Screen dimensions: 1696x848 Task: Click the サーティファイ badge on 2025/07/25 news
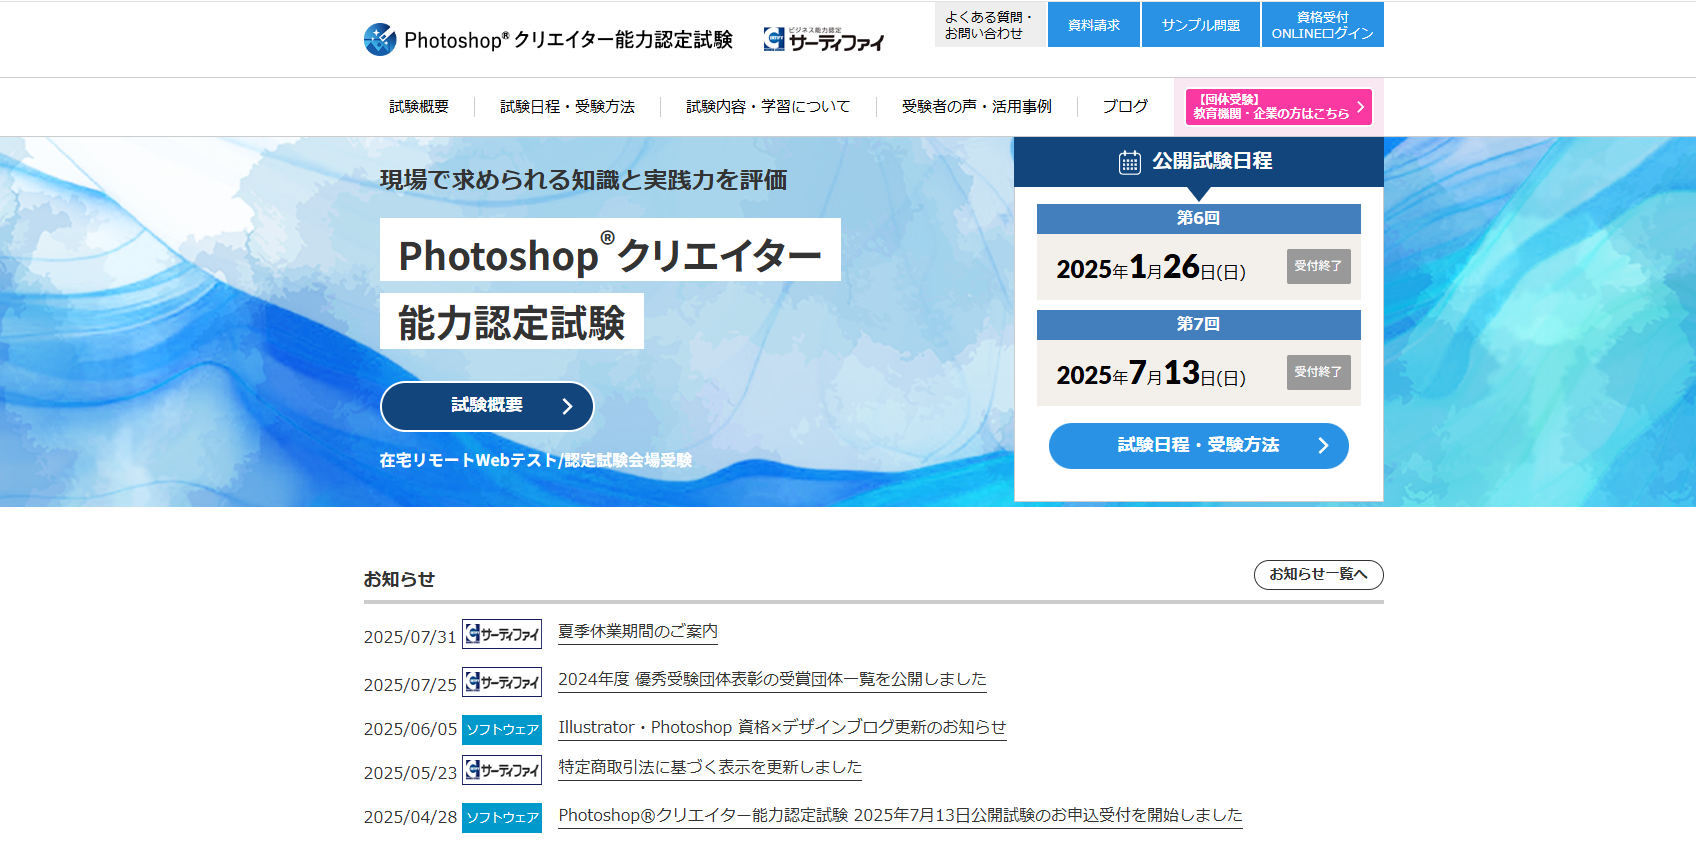pos(502,682)
